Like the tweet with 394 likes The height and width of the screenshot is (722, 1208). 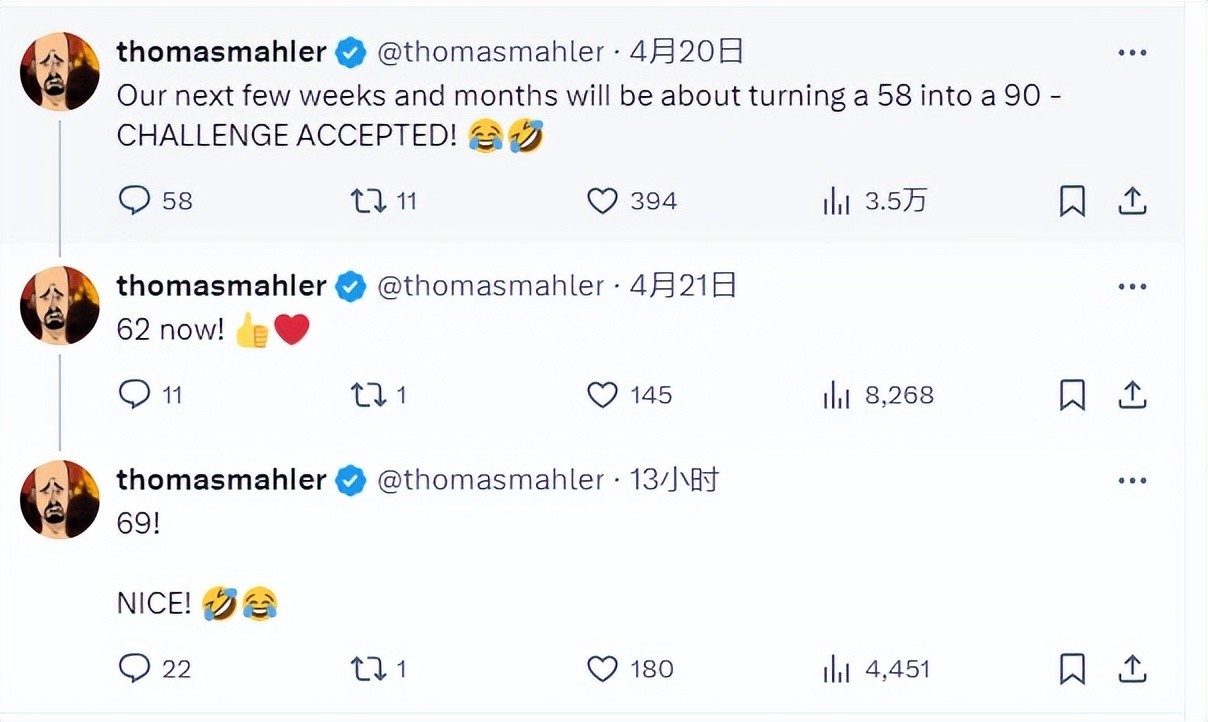(602, 202)
